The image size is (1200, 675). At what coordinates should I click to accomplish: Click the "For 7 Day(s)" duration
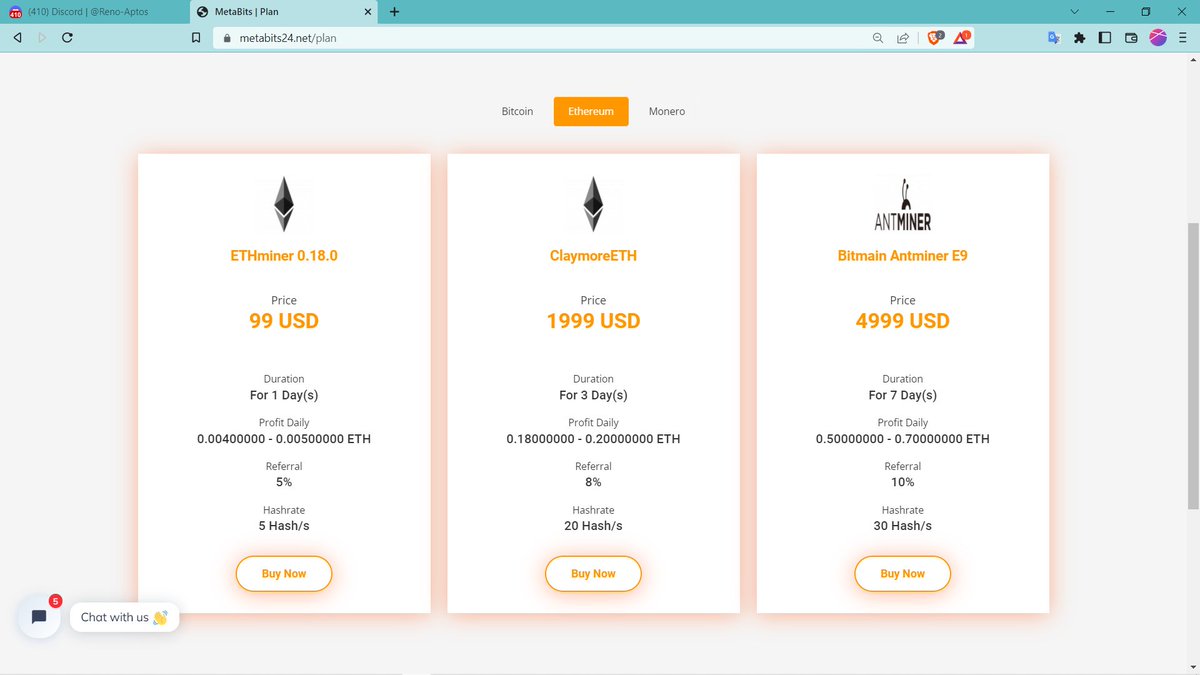(x=902, y=395)
